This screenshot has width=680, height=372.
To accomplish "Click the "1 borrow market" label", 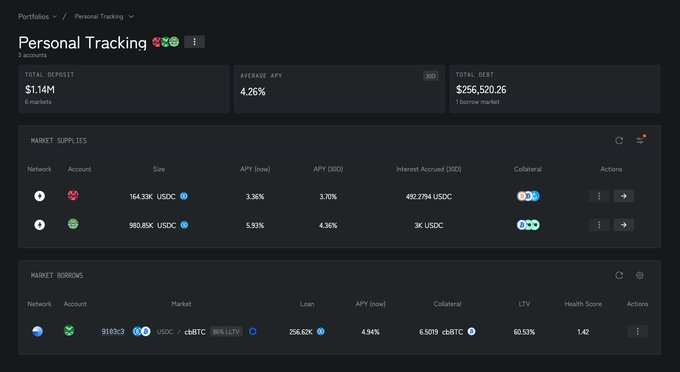I will click(x=477, y=102).
